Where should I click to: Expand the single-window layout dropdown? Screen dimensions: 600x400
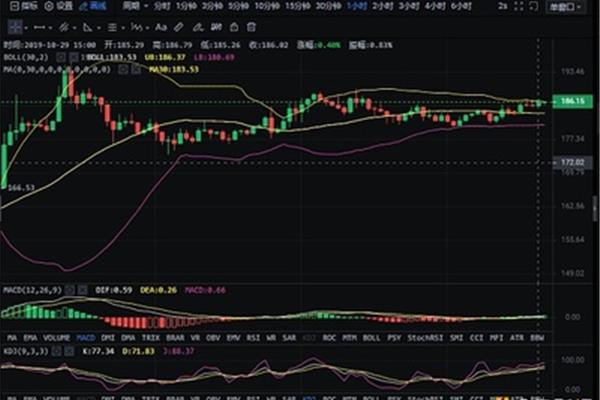[565, 7]
